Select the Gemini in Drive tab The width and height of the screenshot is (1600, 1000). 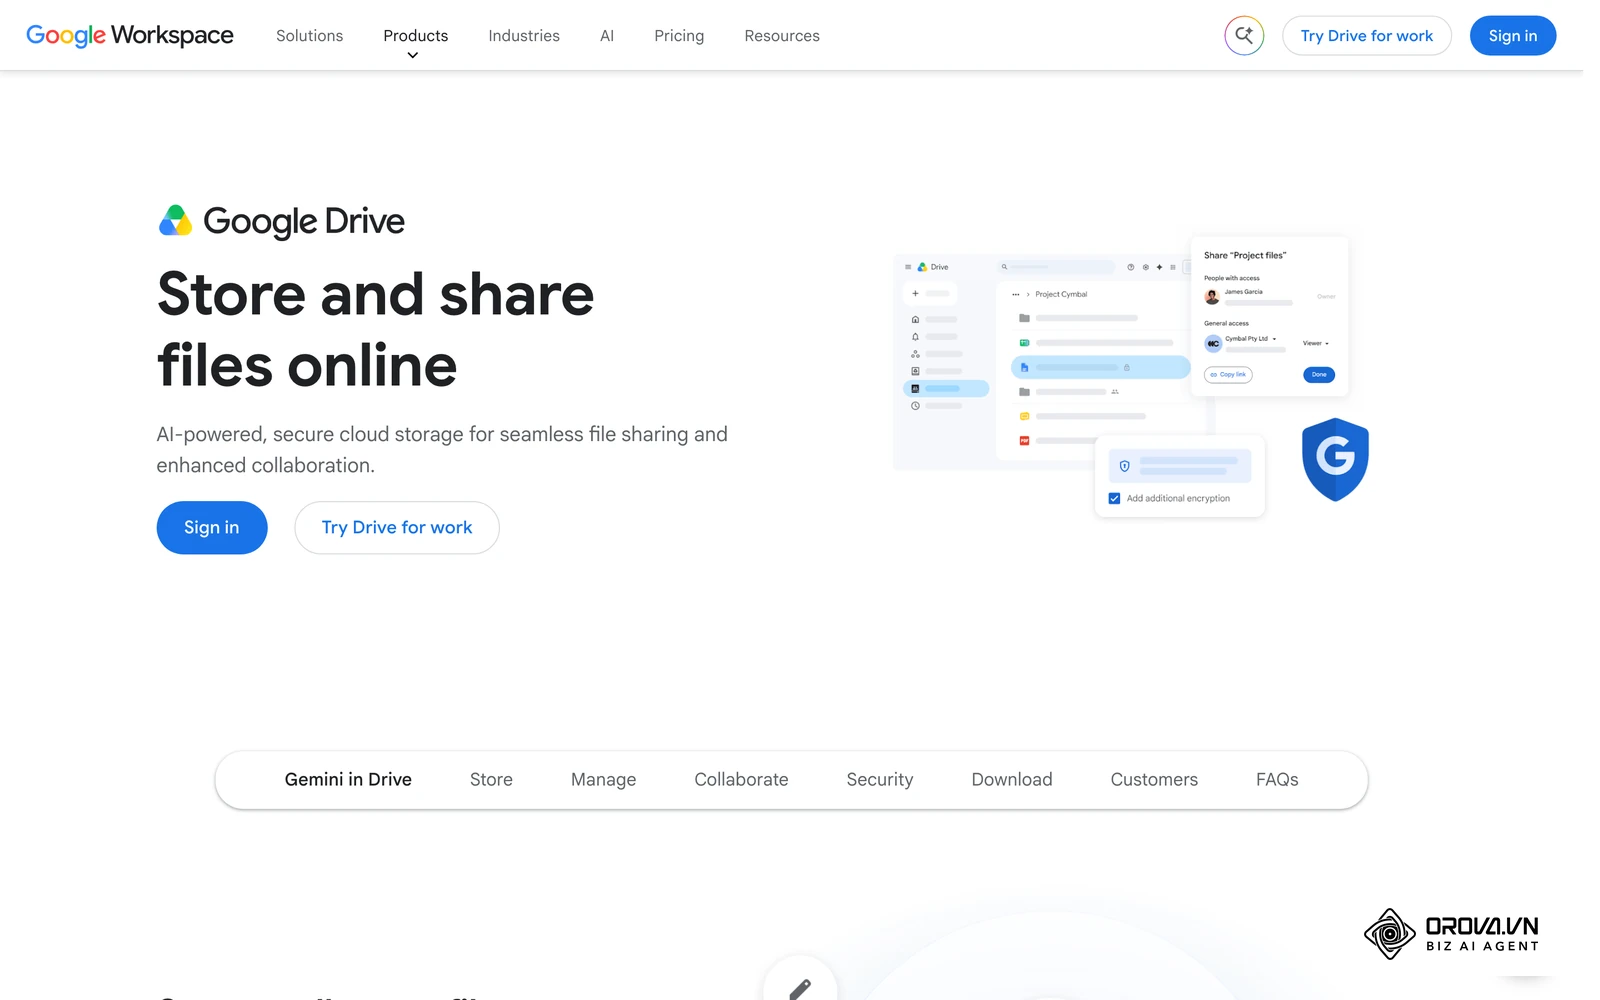tap(348, 780)
